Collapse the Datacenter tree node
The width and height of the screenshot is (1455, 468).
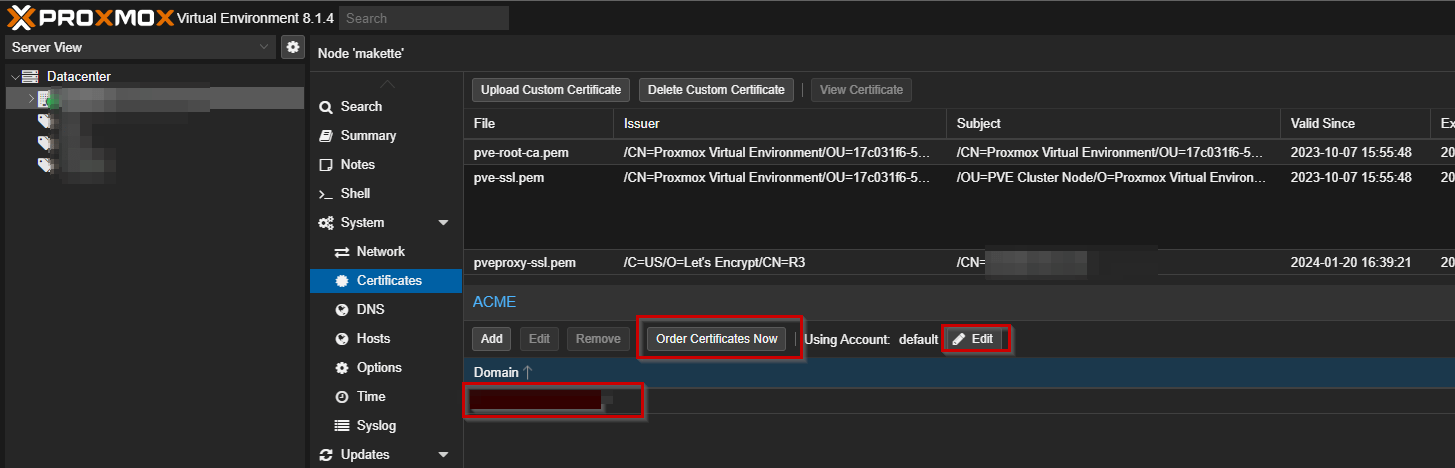coord(13,76)
